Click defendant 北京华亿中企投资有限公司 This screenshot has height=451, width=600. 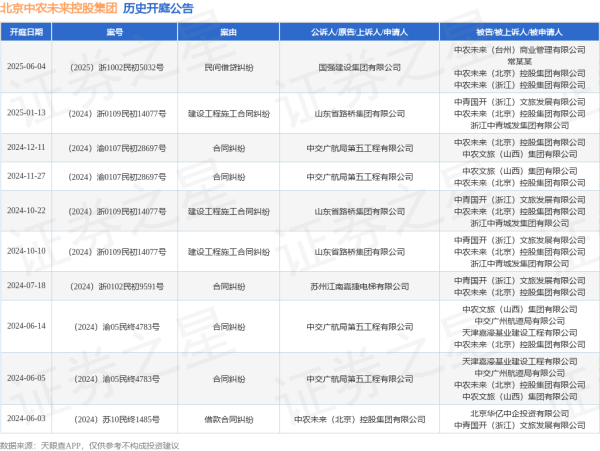tap(519, 414)
